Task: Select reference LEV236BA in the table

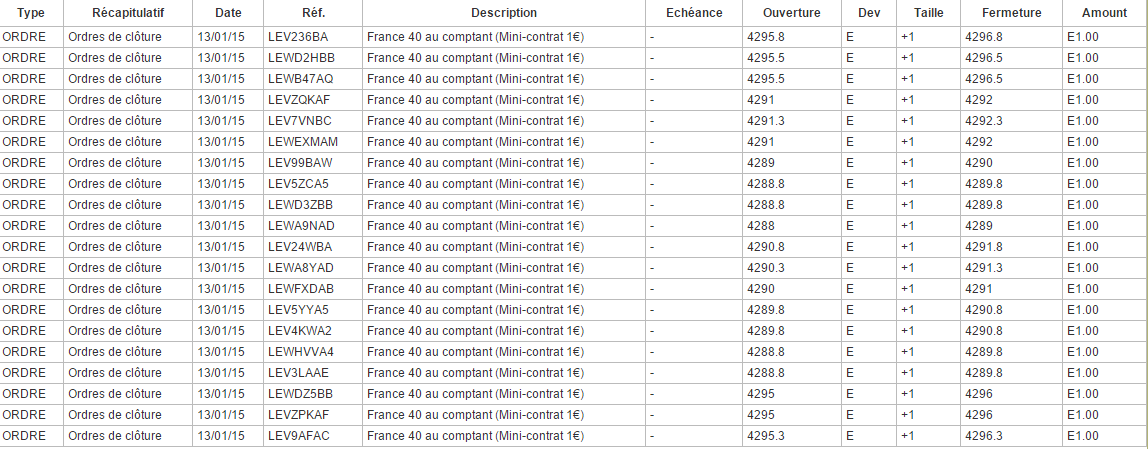Action: (x=298, y=37)
